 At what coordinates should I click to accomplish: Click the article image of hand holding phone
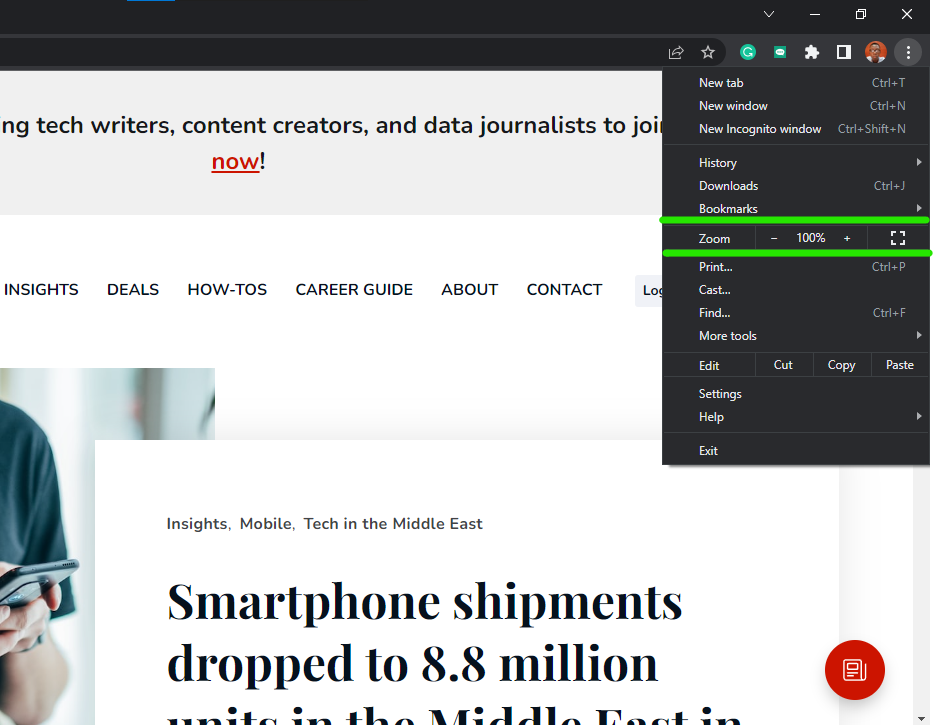(48, 546)
